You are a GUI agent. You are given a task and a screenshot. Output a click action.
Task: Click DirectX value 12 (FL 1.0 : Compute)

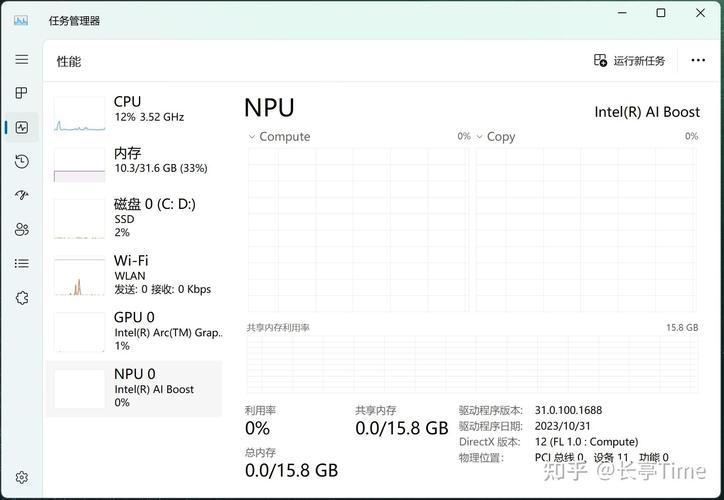tap(586, 442)
